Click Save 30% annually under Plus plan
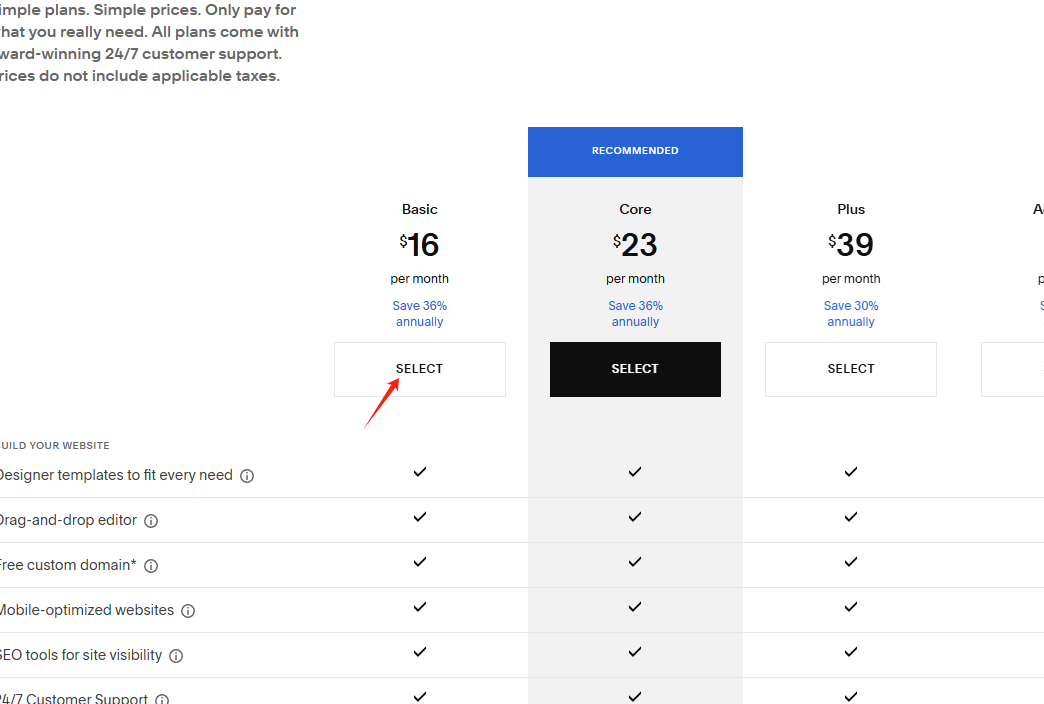The width and height of the screenshot is (1044, 704). pos(851,314)
